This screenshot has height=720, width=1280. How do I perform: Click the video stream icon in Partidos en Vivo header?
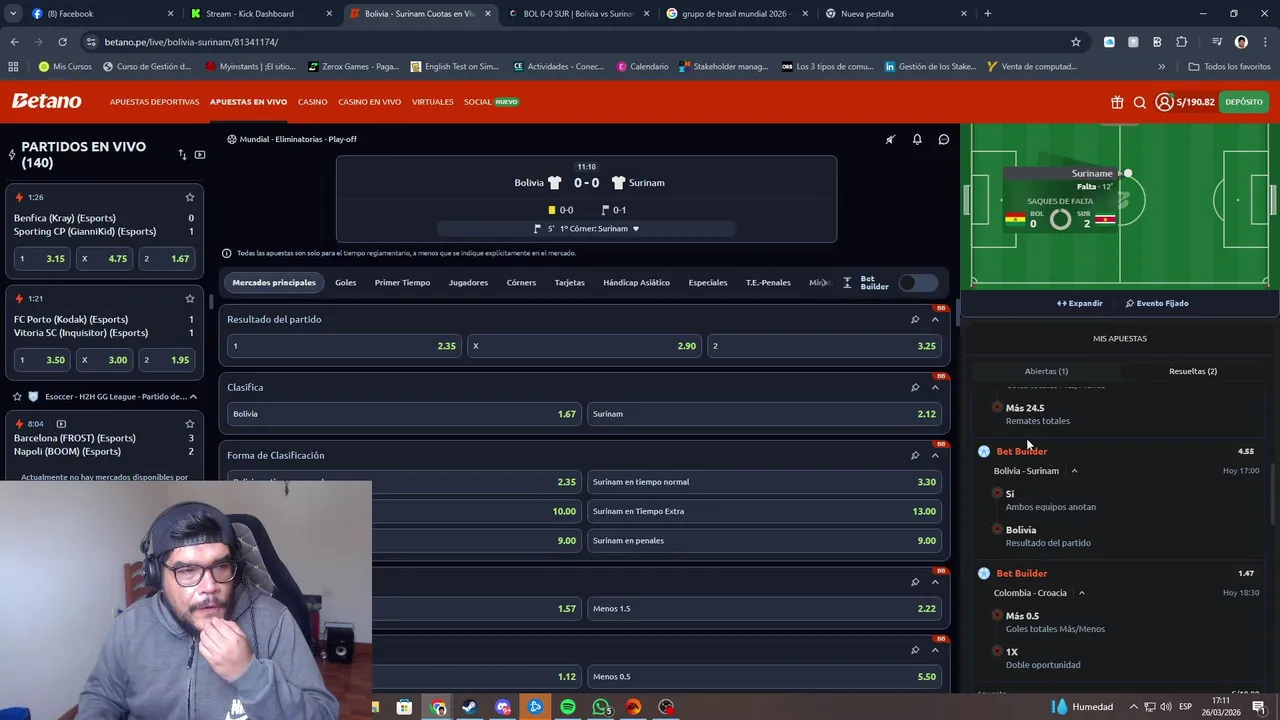click(200, 154)
